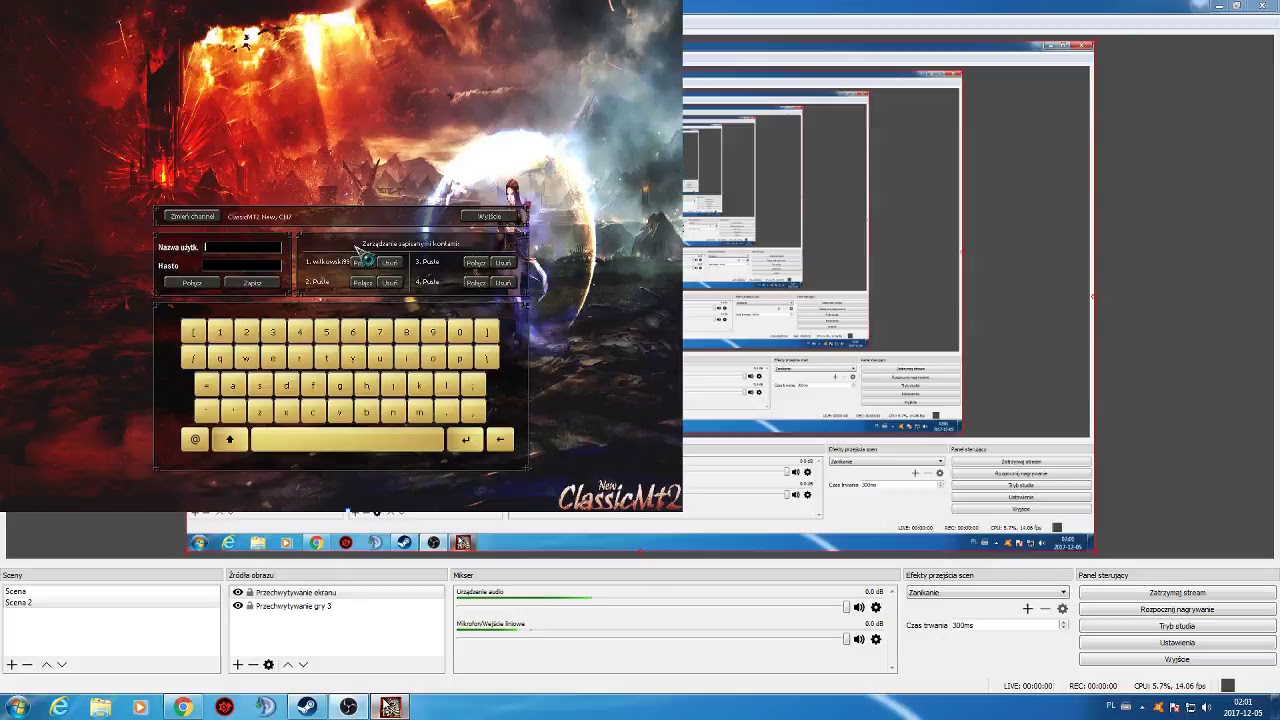Screen dimensions: 1280x720
Task: Add a new scene with plus icon
Action: pyautogui.click(x=11, y=664)
